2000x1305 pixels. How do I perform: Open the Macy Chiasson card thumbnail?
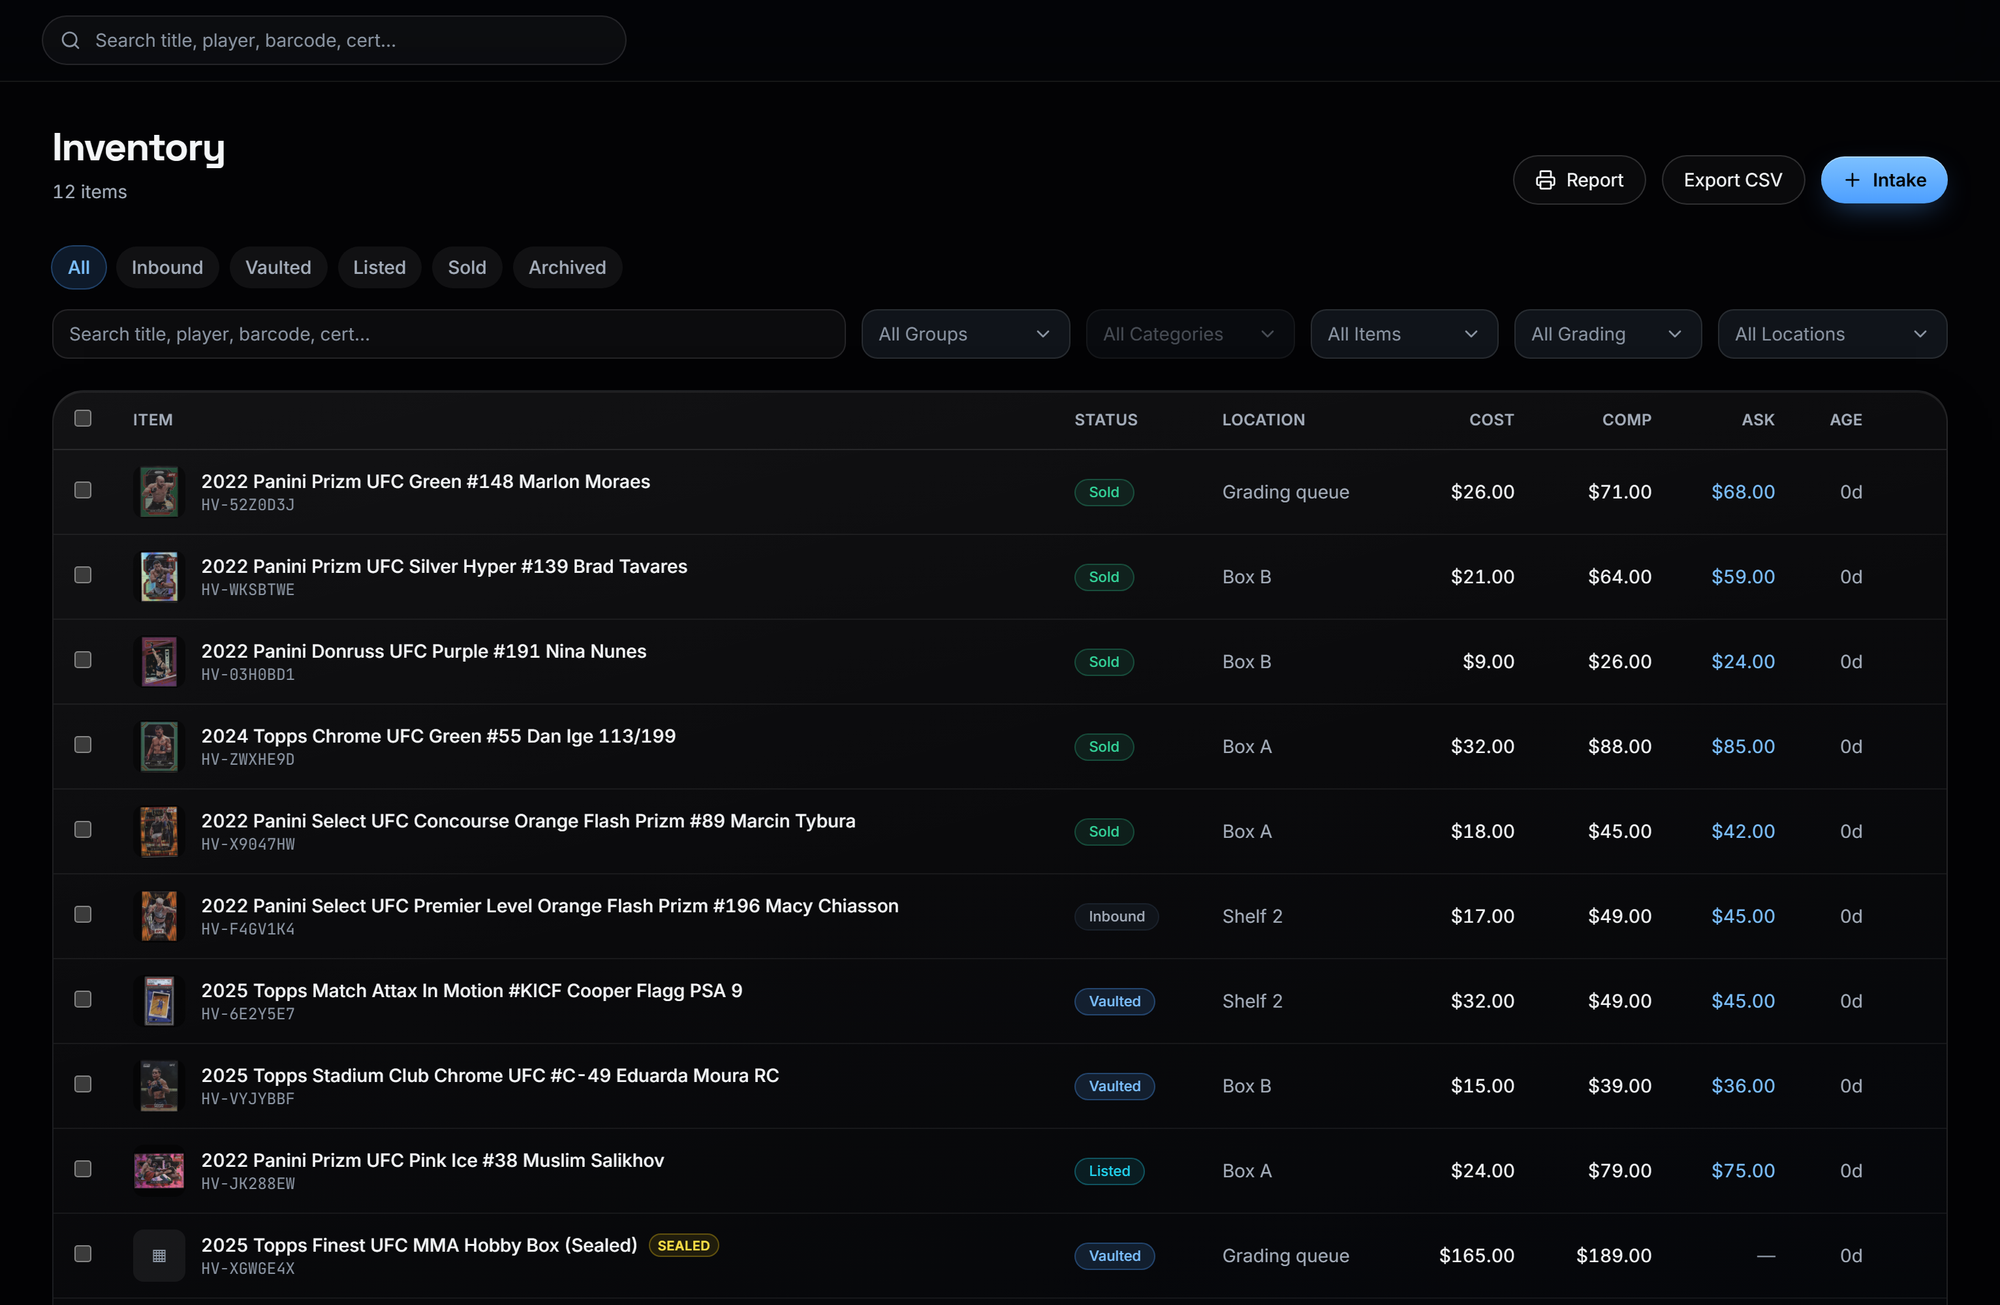tap(159, 917)
